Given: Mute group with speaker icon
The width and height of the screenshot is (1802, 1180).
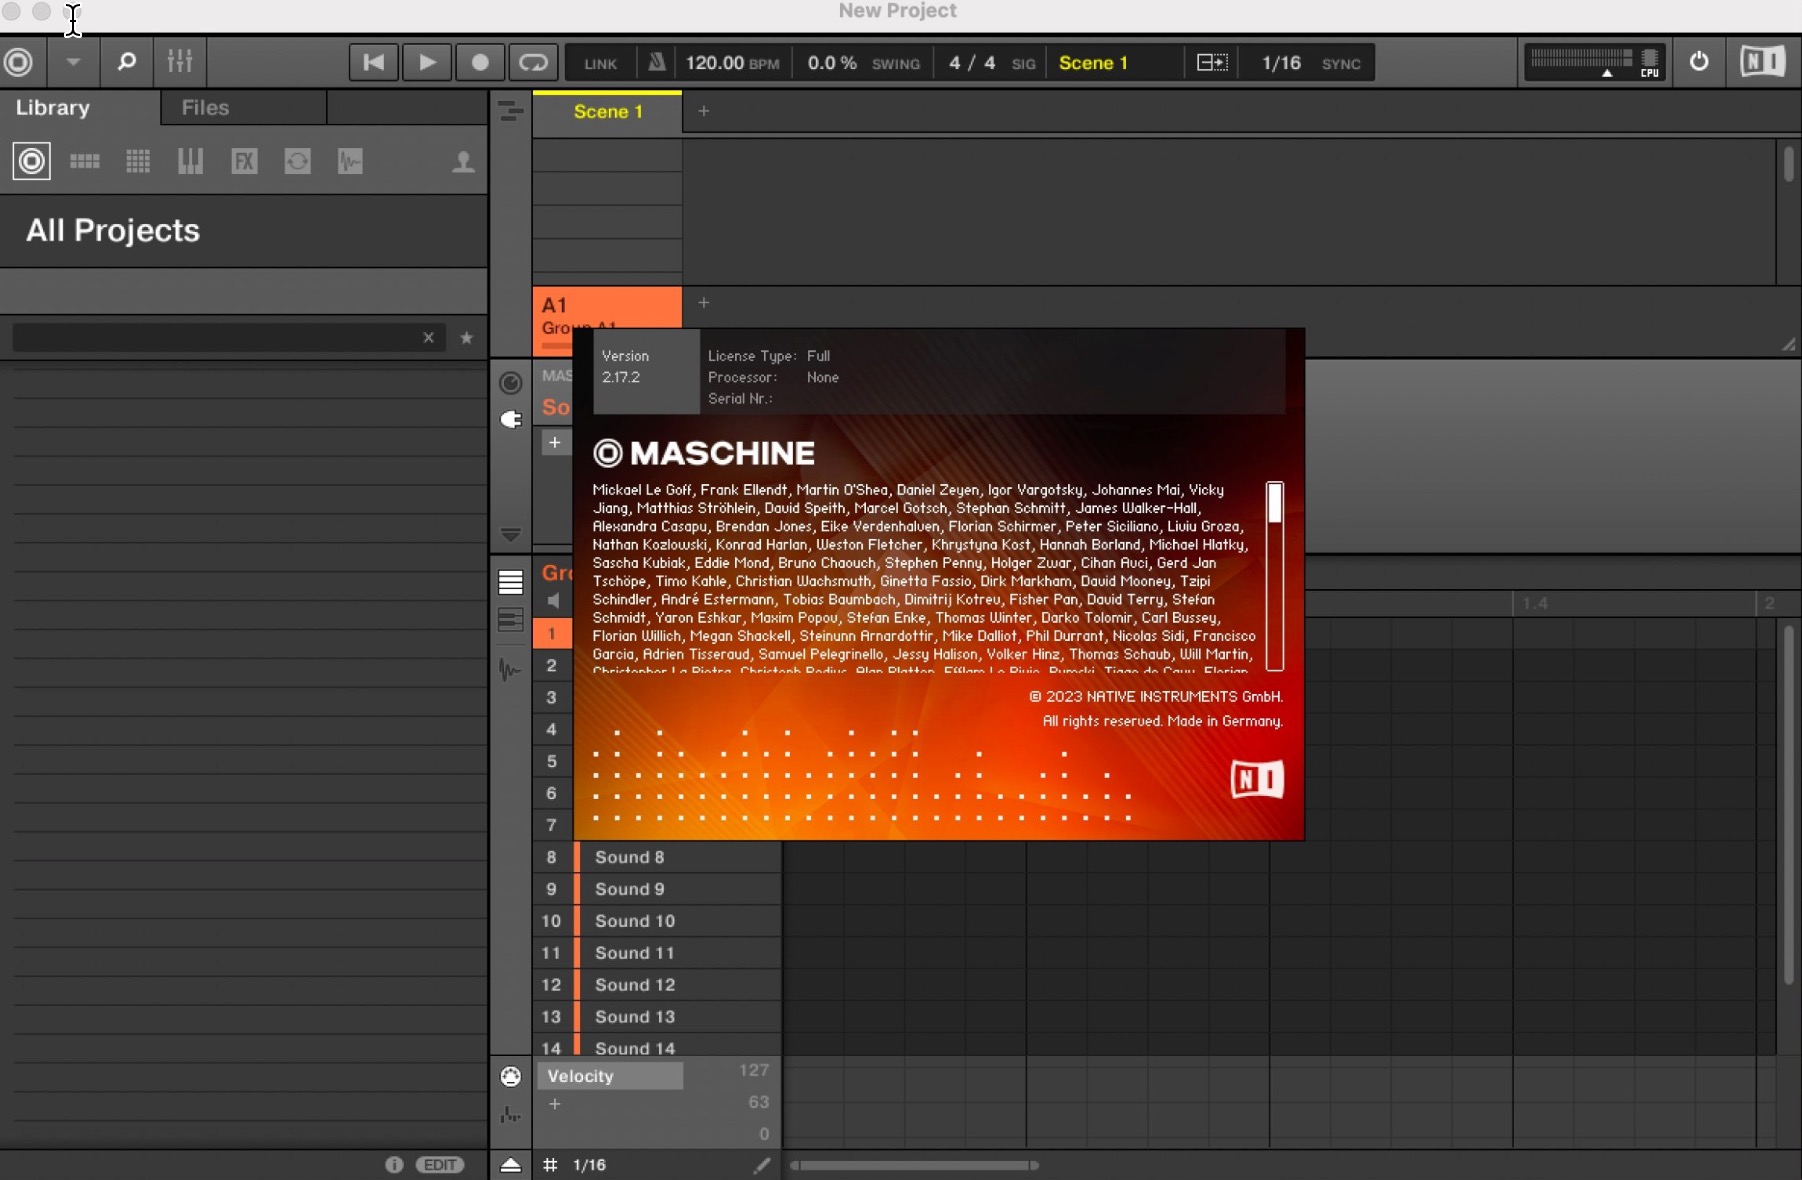Looking at the screenshot, I should point(553,600).
